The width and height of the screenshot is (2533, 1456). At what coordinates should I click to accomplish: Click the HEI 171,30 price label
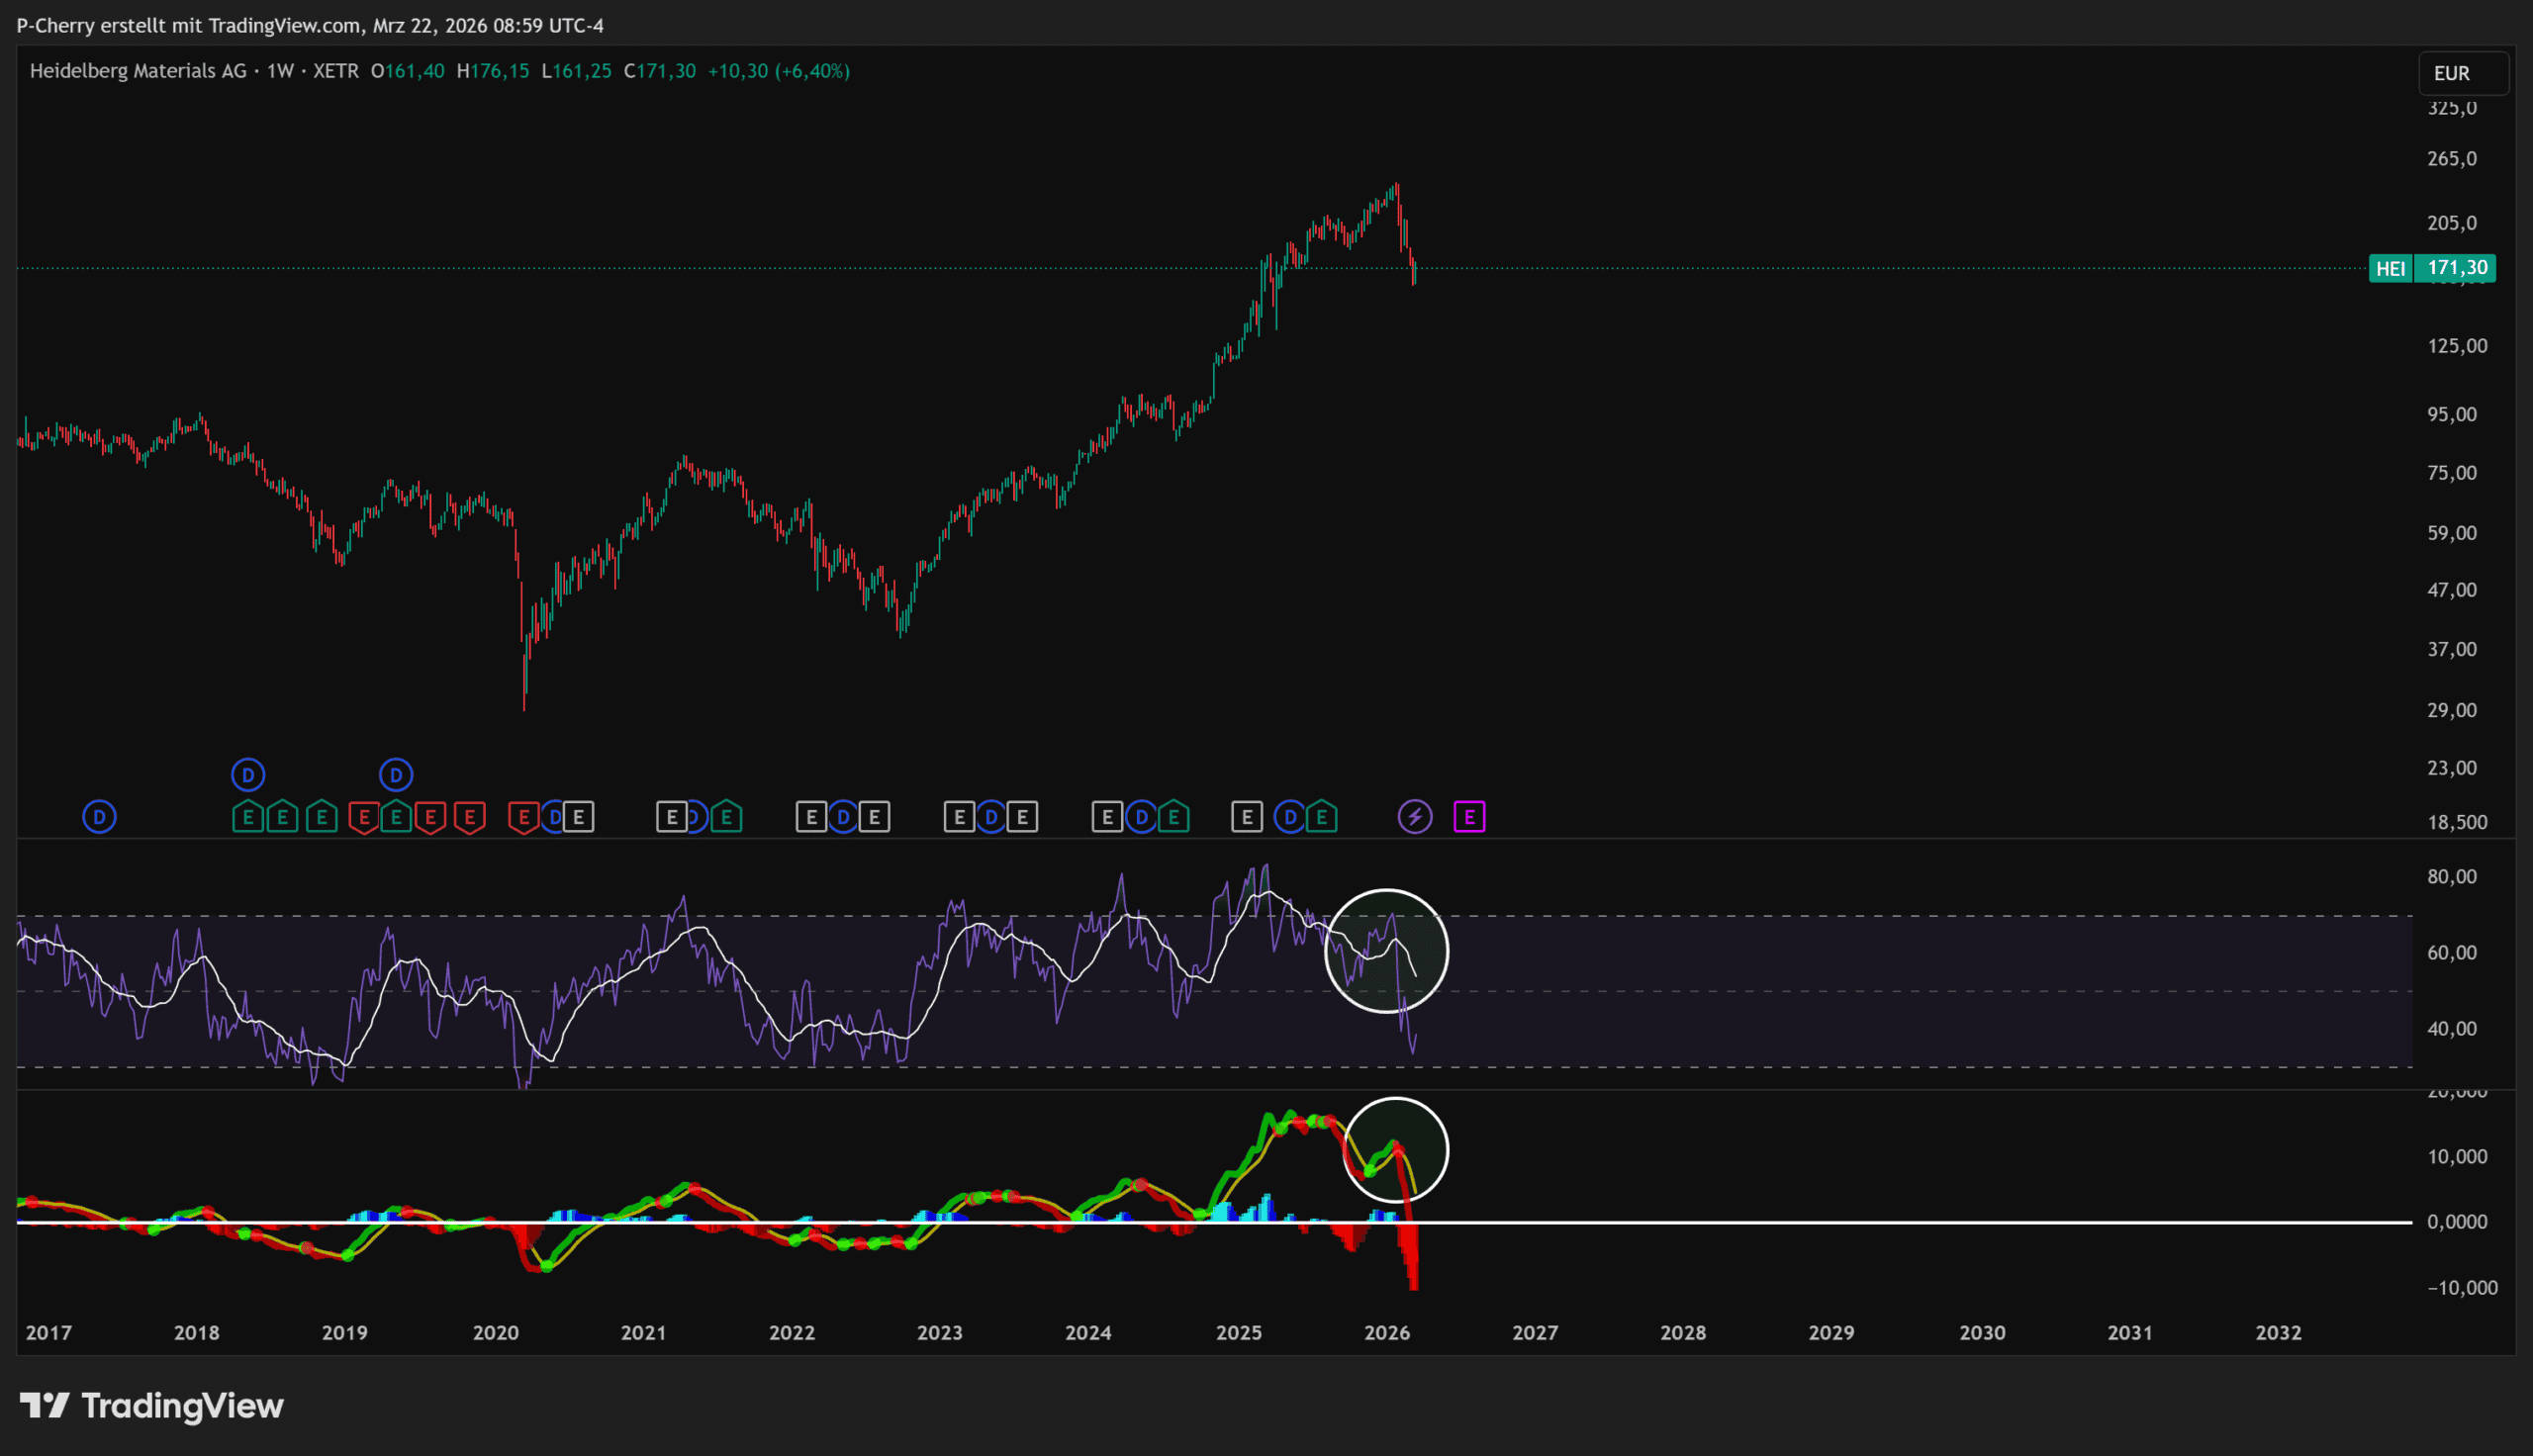[x=2432, y=268]
